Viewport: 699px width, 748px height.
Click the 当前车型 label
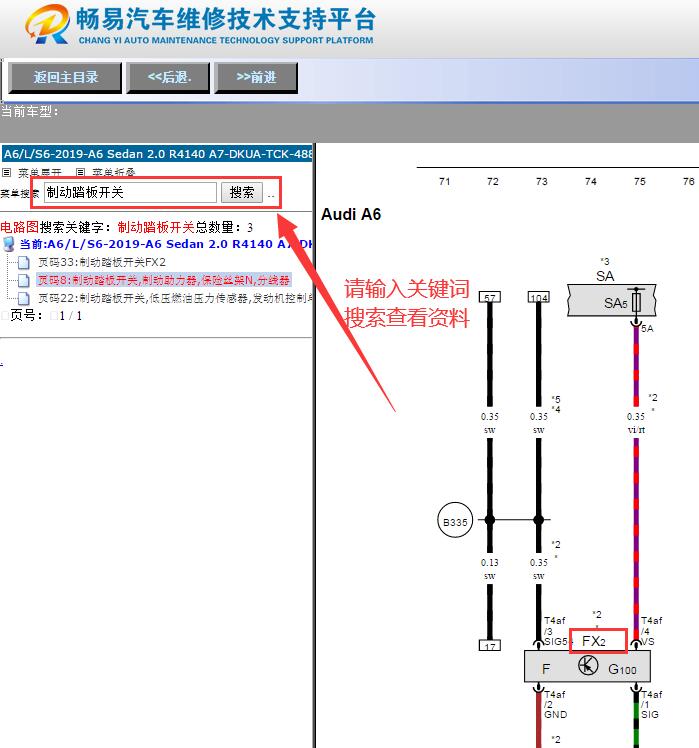(x=29, y=112)
